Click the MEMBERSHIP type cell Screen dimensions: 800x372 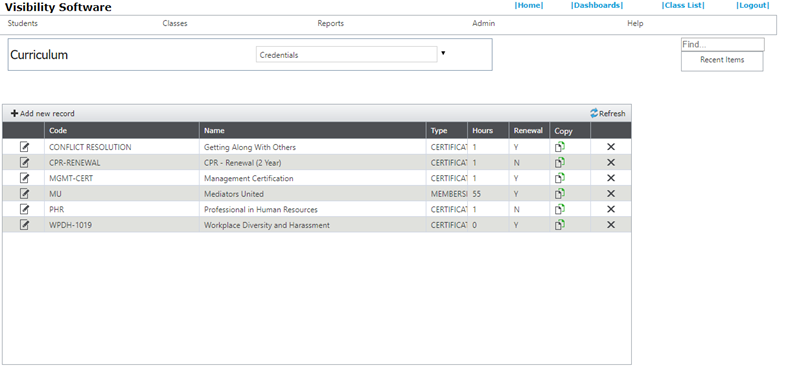[447, 194]
